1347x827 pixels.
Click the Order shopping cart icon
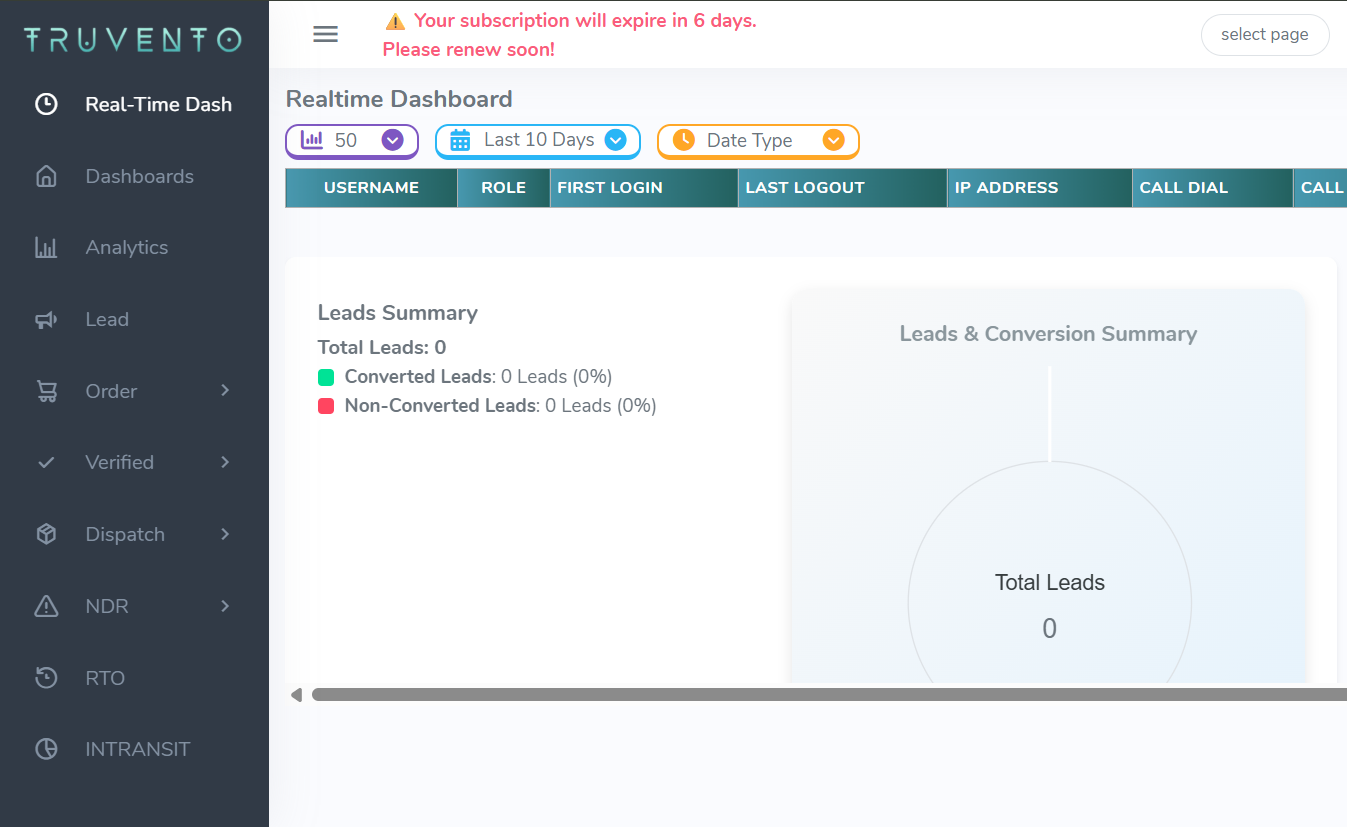tap(46, 391)
